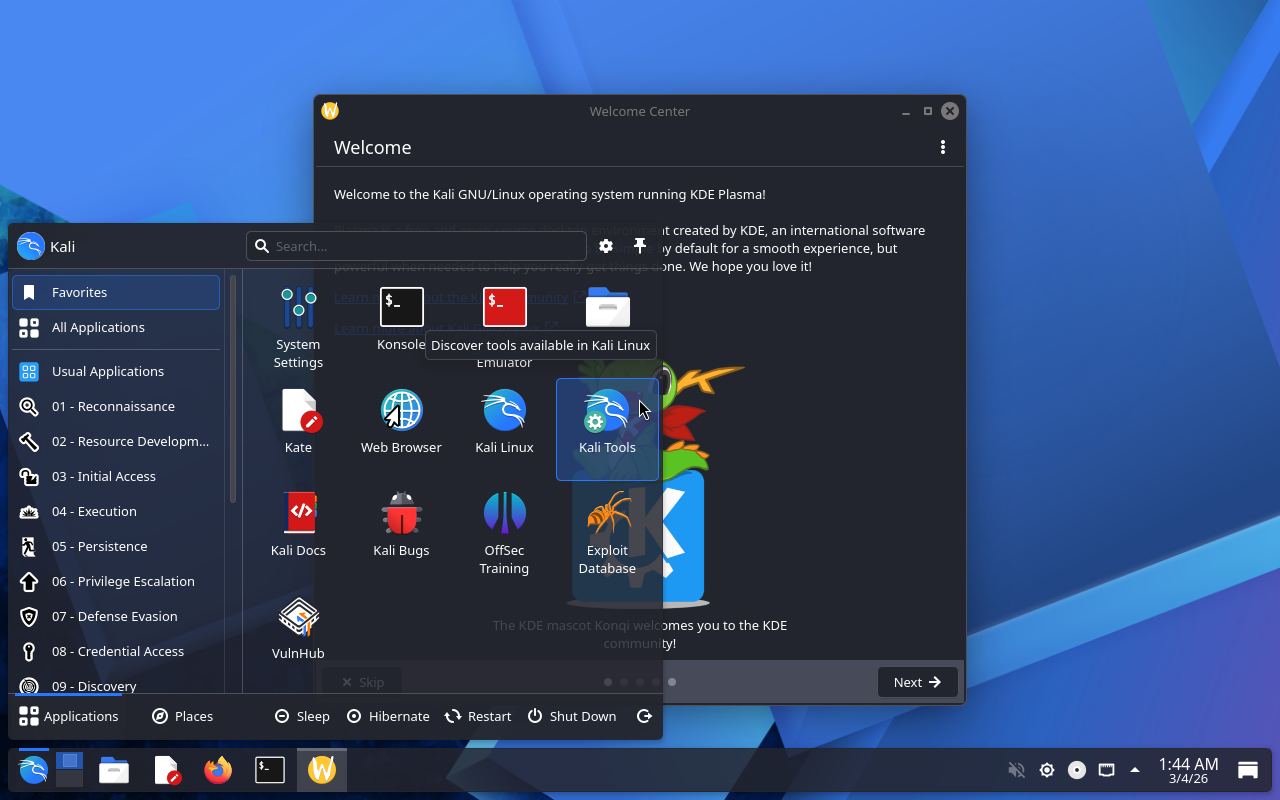Open System Settings in launcher grid

(x=298, y=326)
